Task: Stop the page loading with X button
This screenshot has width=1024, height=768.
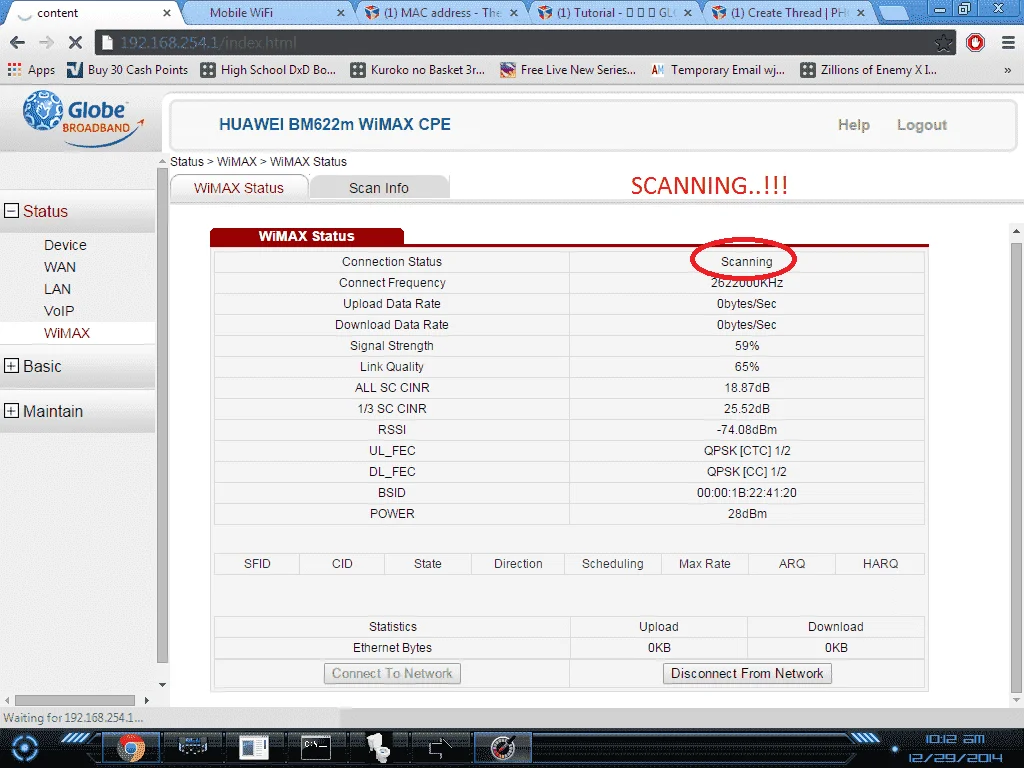Action: (x=75, y=43)
